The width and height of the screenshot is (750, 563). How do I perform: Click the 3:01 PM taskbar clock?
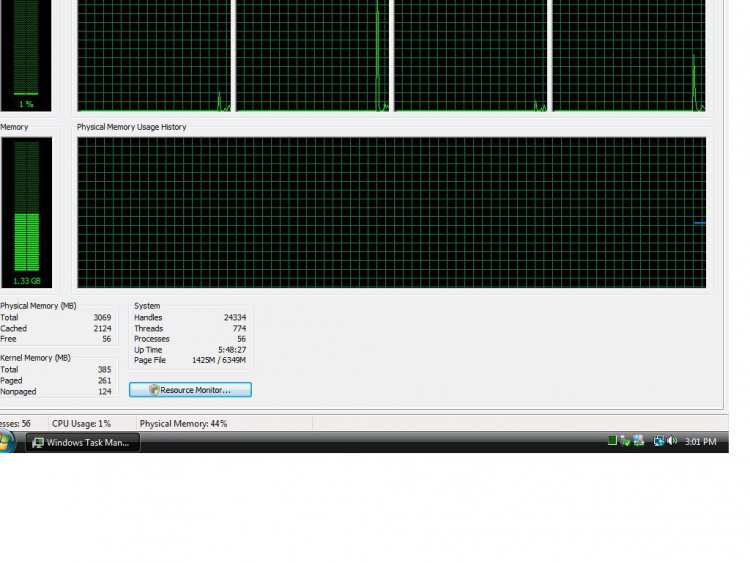(700, 442)
